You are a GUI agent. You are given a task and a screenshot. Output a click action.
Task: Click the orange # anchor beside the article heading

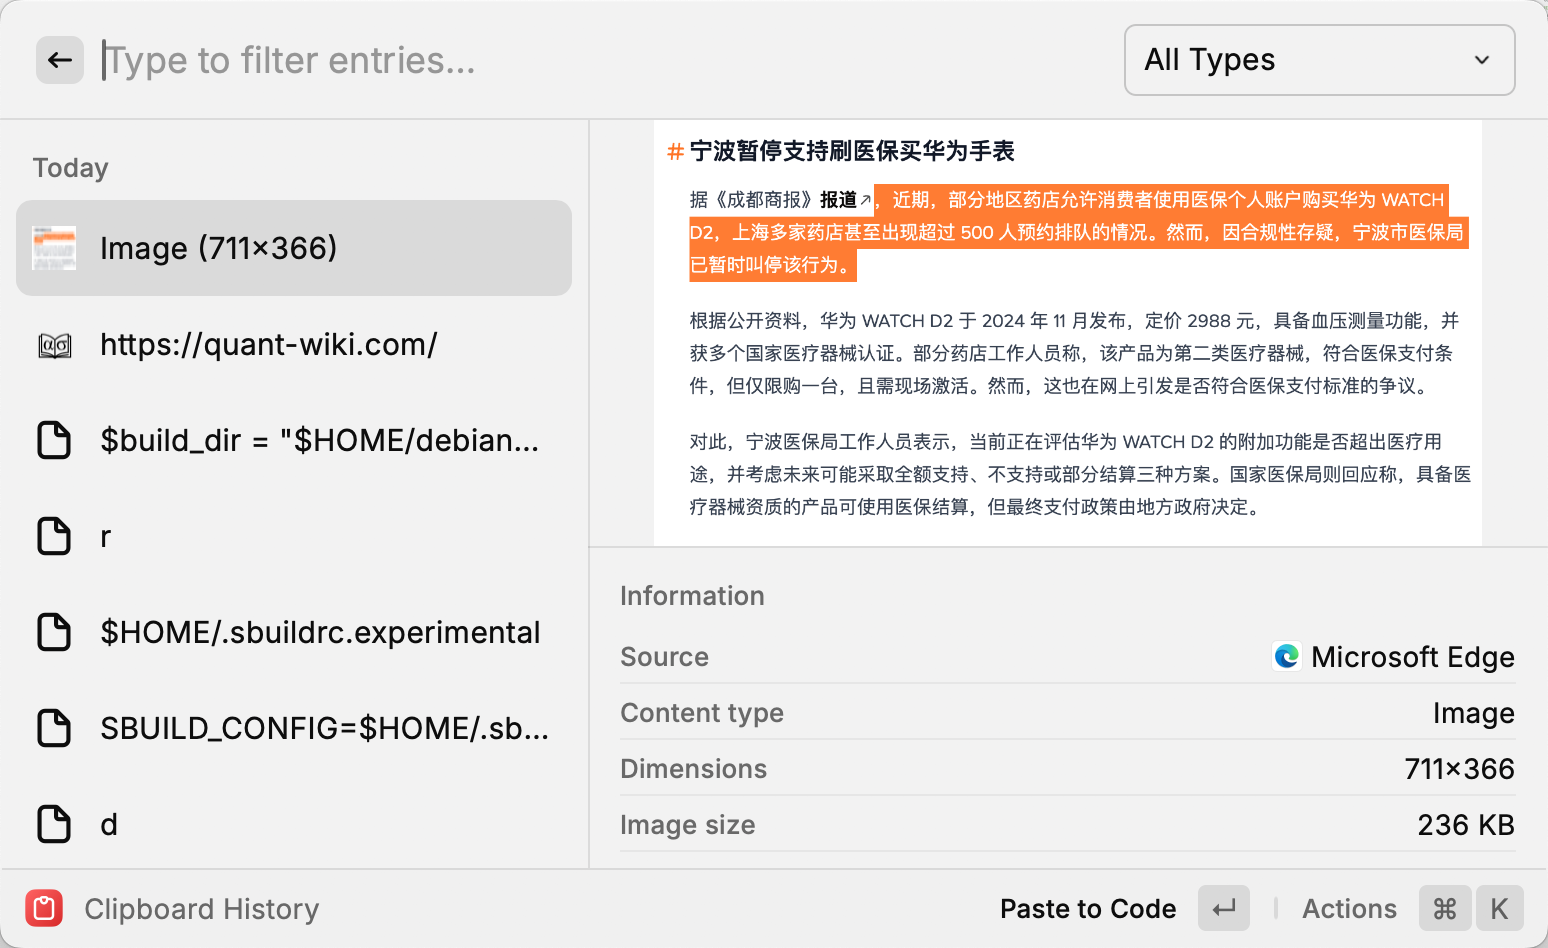pos(673,151)
